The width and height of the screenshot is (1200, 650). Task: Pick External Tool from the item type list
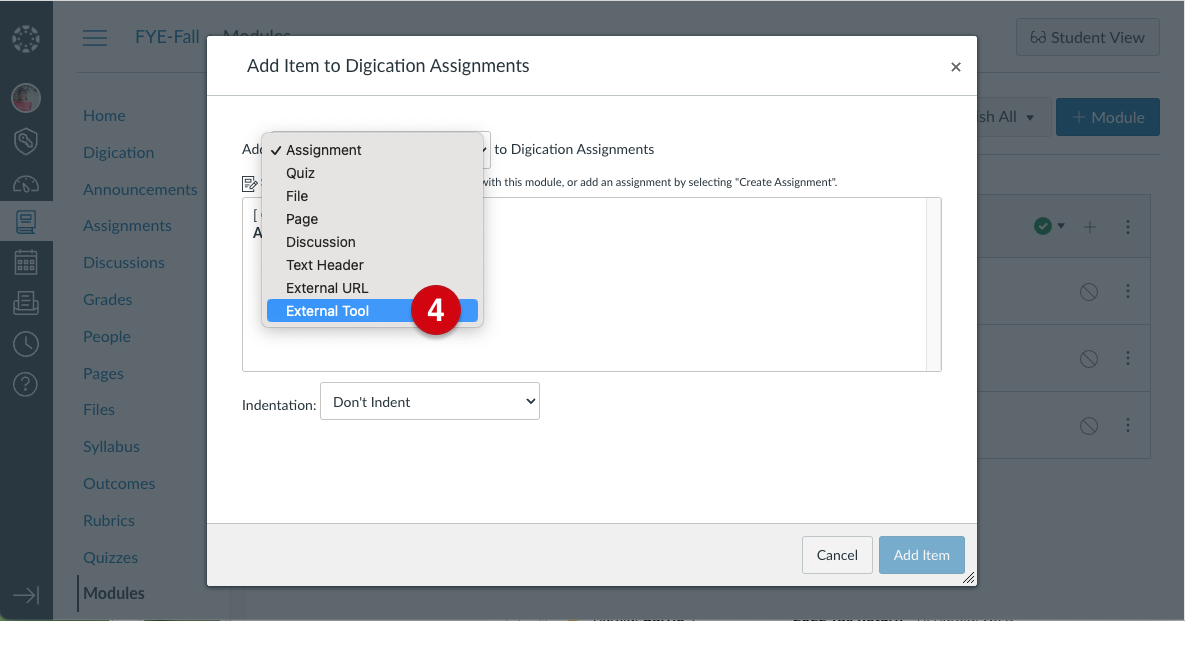(x=372, y=311)
